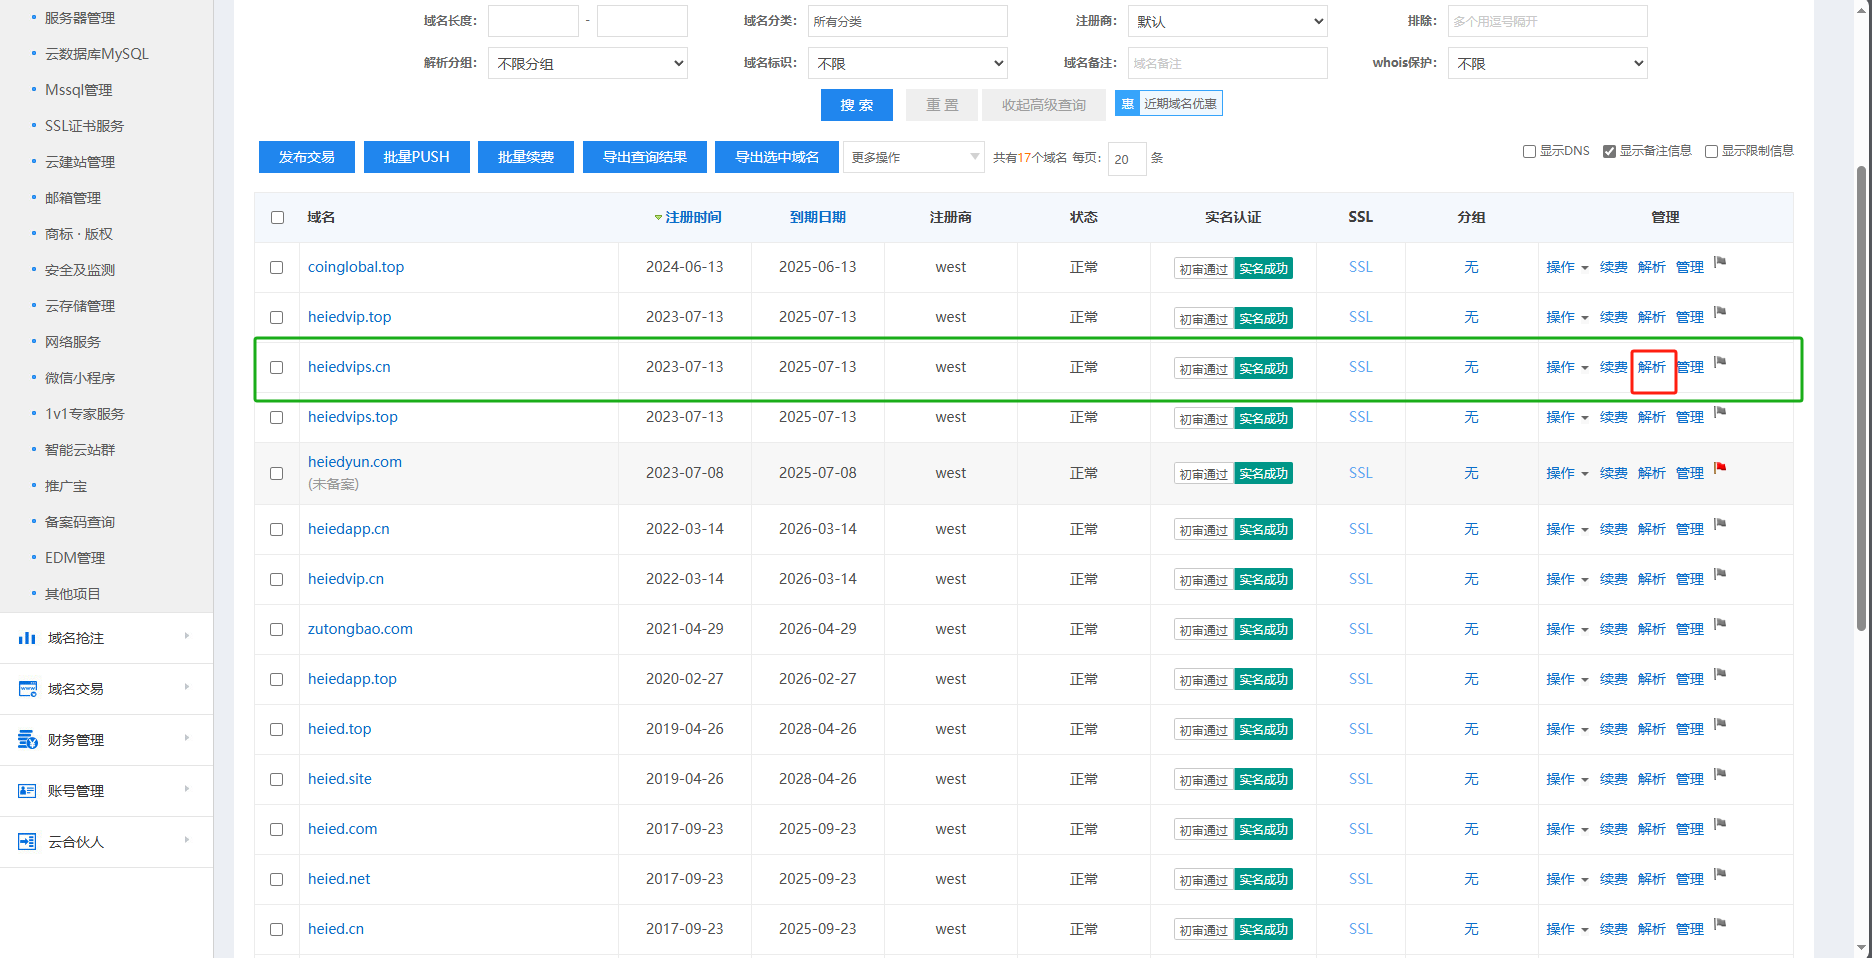Sort by 注册时间 column arrow
Screen dimensions: 1872x958
(658, 218)
